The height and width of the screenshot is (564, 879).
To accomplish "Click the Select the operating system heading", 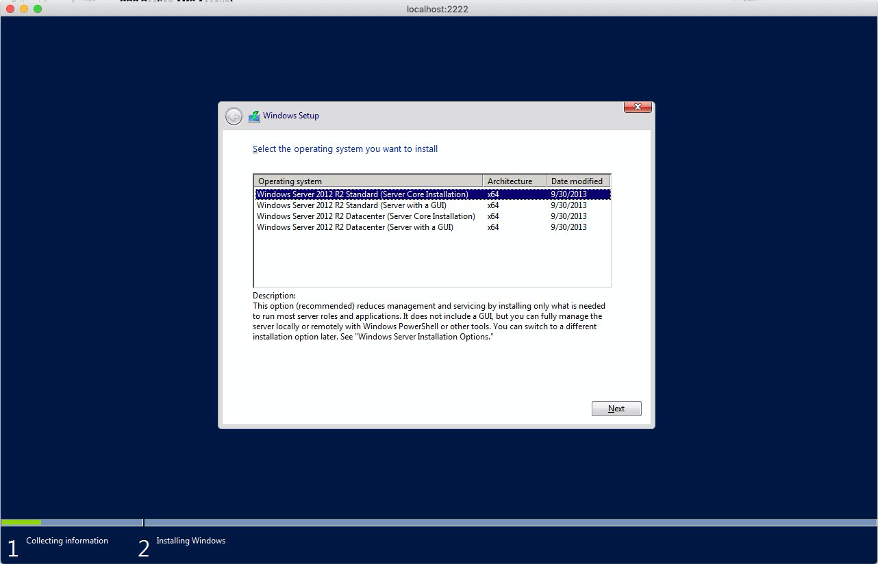I will [345, 149].
